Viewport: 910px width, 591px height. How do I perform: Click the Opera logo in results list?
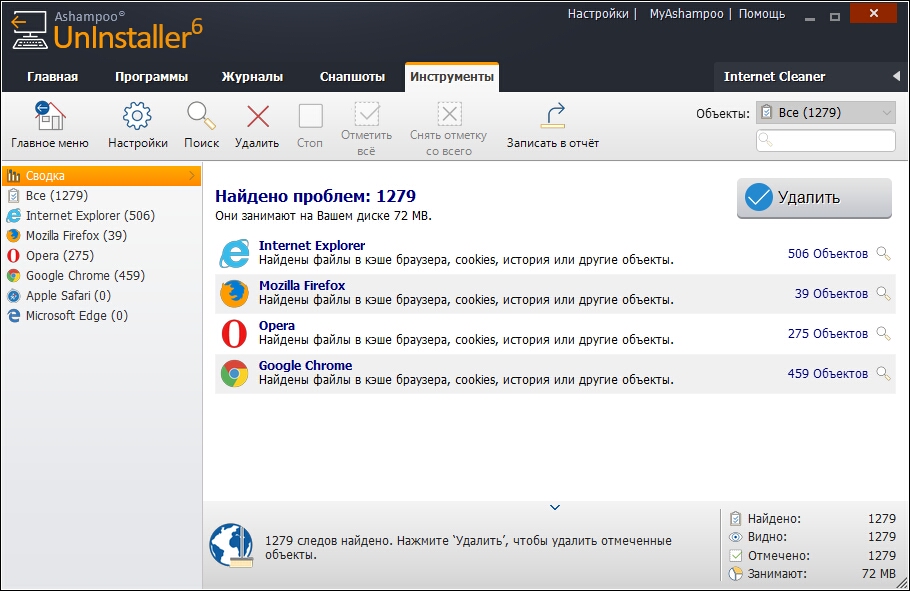point(234,334)
